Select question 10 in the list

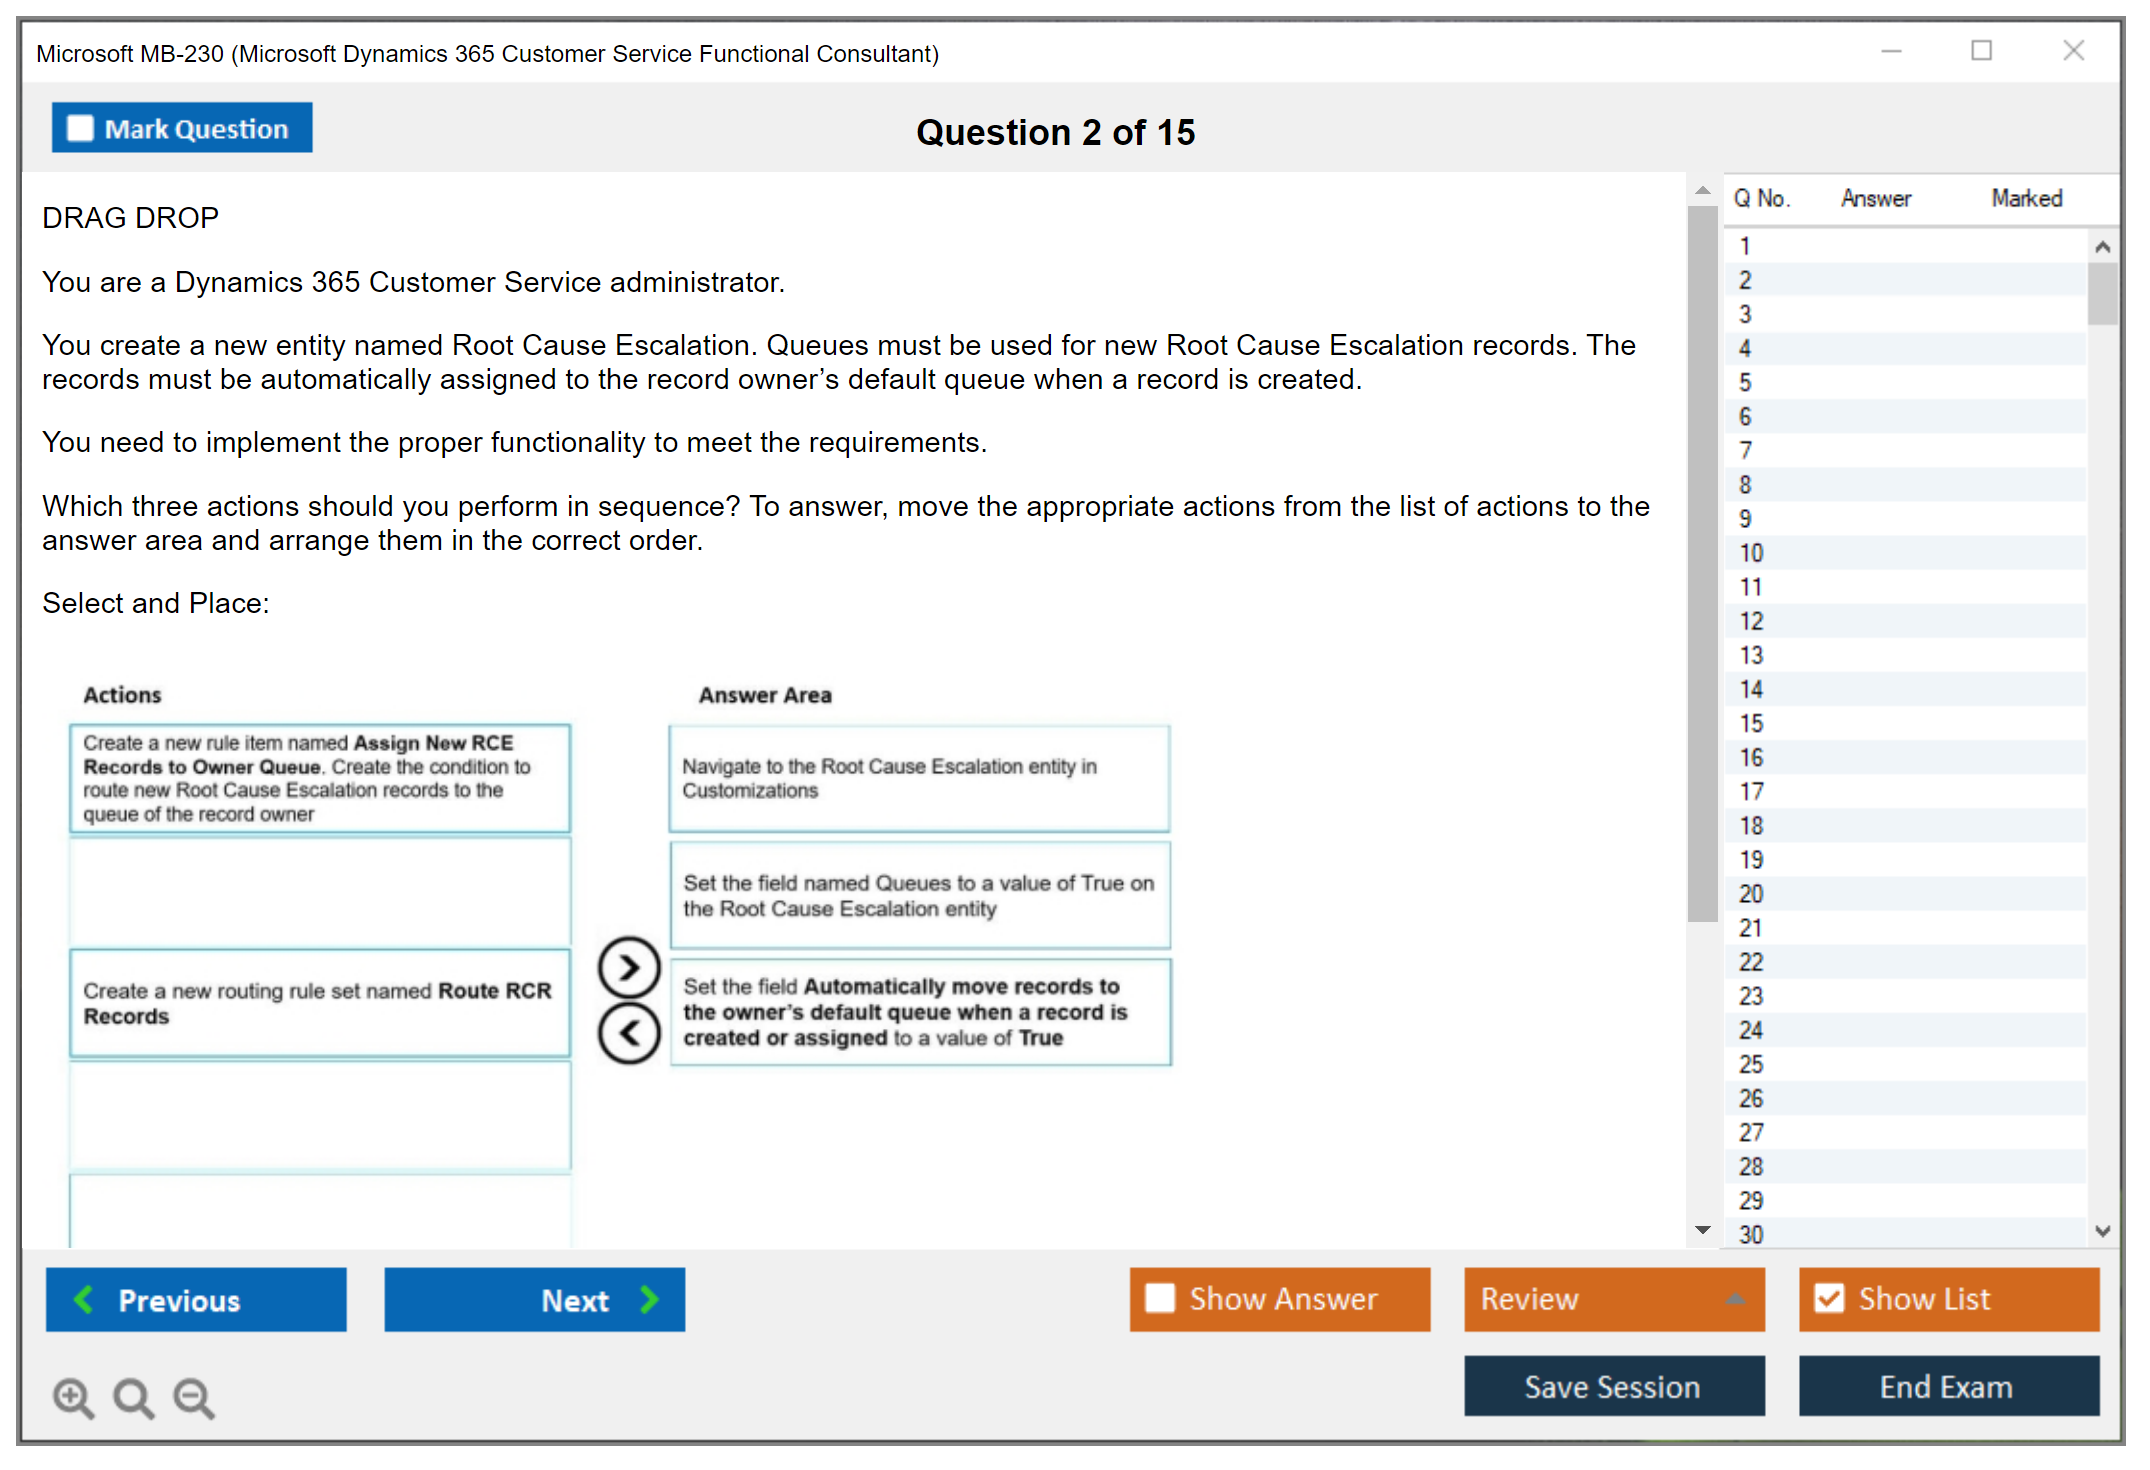pyautogui.click(x=1752, y=553)
